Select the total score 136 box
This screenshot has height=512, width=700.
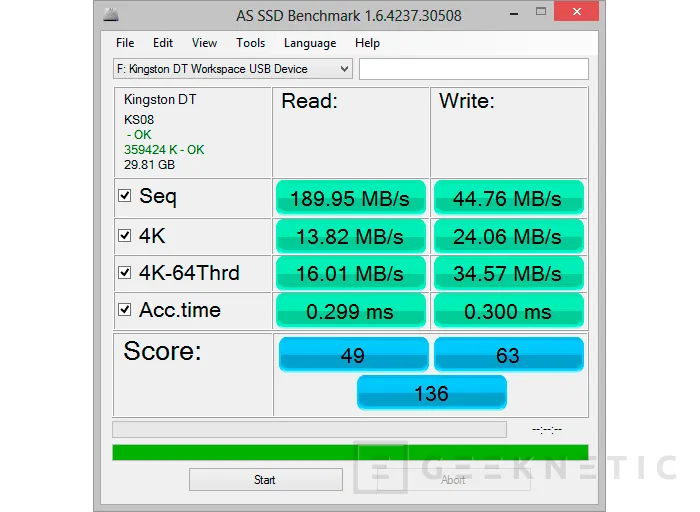[431, 393]
